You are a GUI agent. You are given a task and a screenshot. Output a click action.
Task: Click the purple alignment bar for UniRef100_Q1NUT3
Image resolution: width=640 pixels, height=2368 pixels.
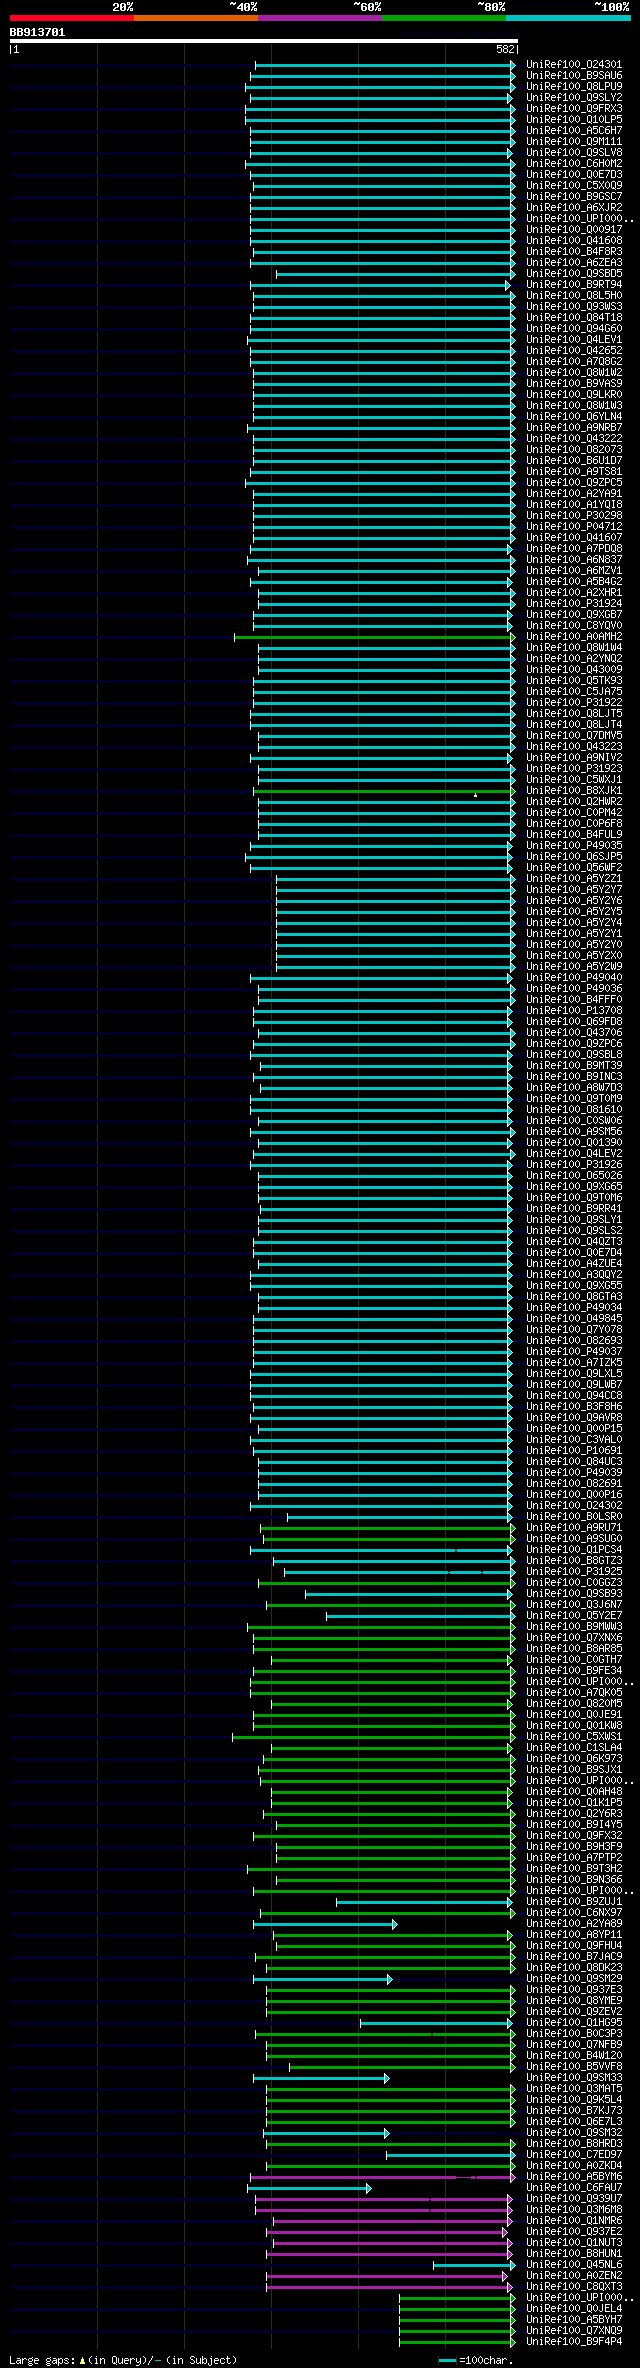394,2243
